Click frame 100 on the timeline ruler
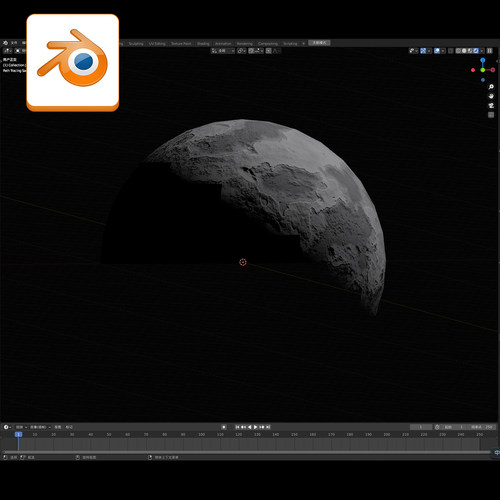 (x=202, y=435)
